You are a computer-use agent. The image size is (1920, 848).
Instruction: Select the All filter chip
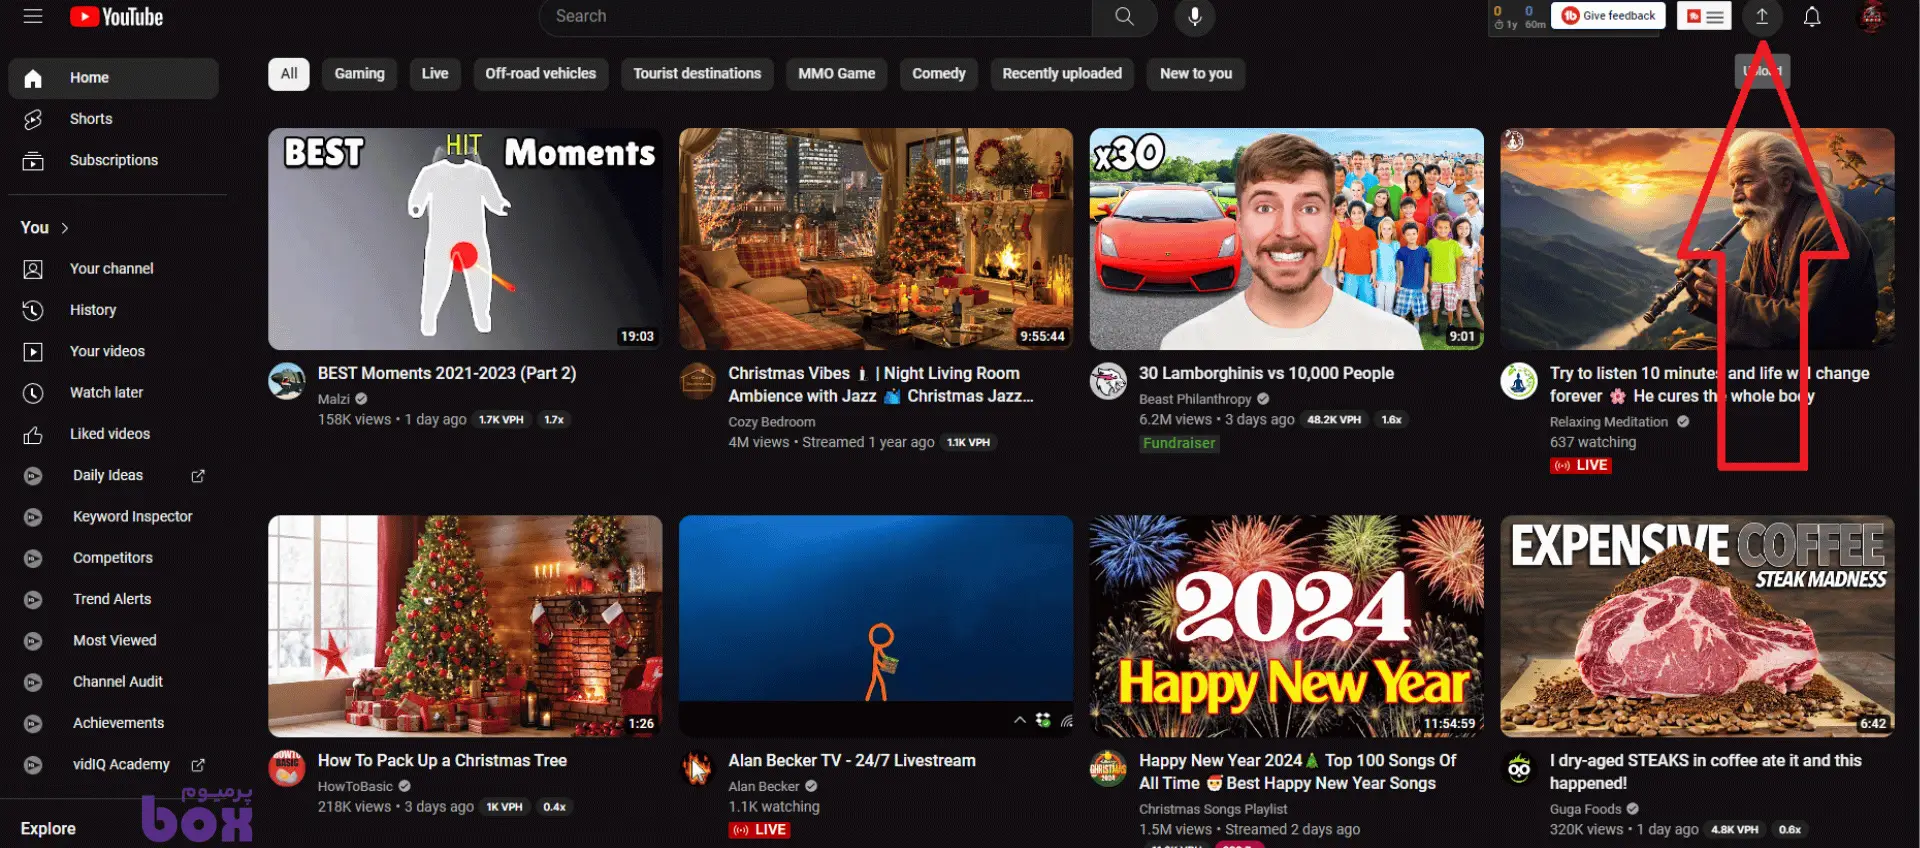(x=289, y=74)
